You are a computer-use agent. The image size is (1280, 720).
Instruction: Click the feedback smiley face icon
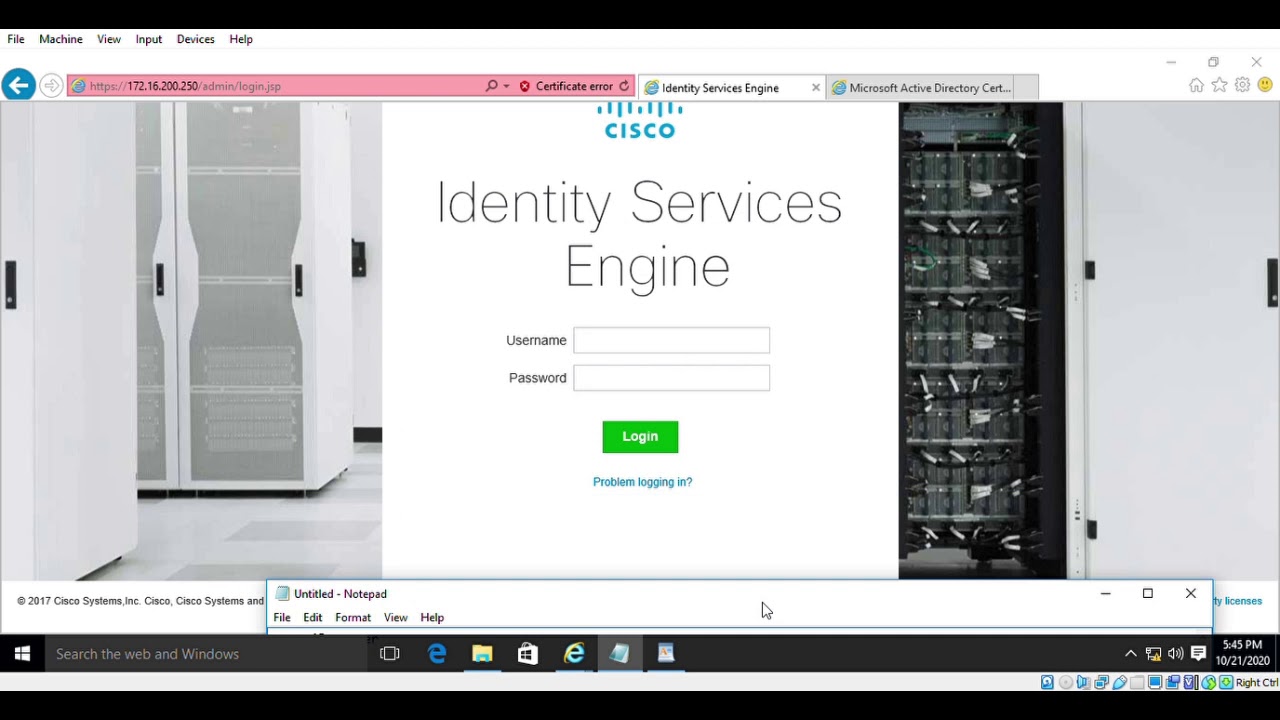click(x=1265, y=86)
